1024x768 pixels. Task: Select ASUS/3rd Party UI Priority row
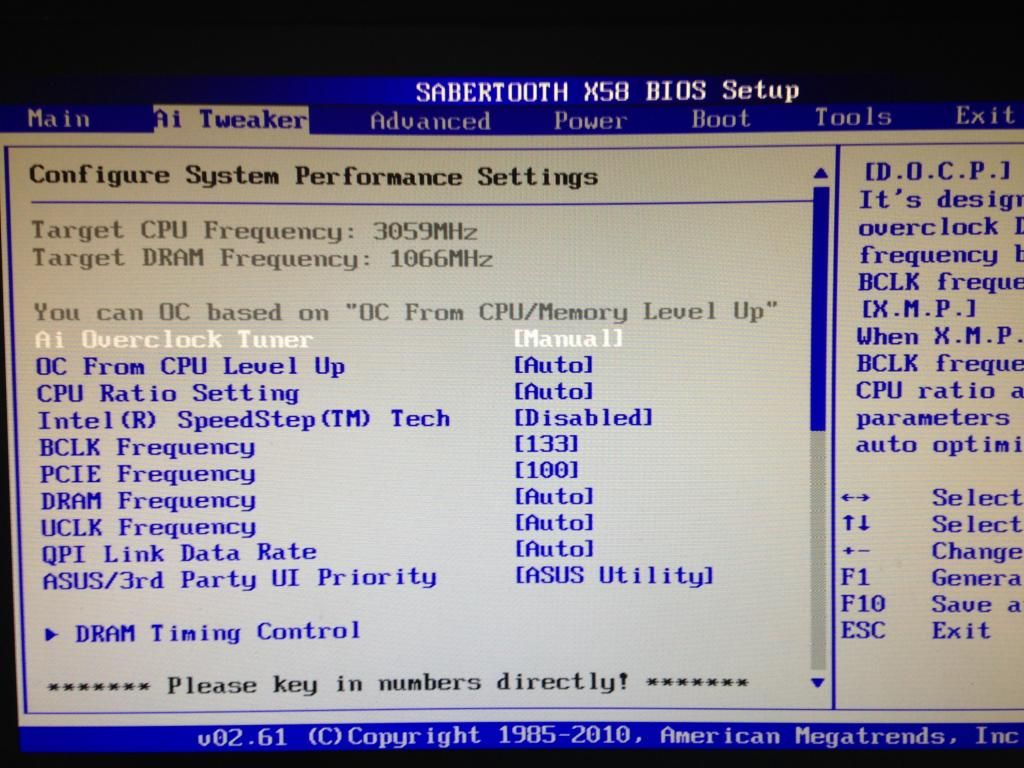(240, 579)
